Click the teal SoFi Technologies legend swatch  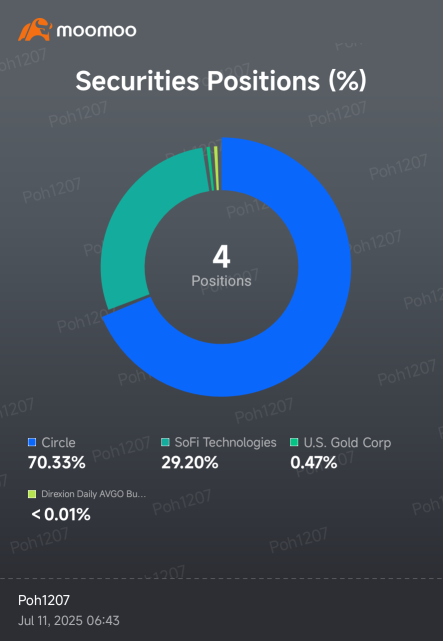click(x=166, y=442)
